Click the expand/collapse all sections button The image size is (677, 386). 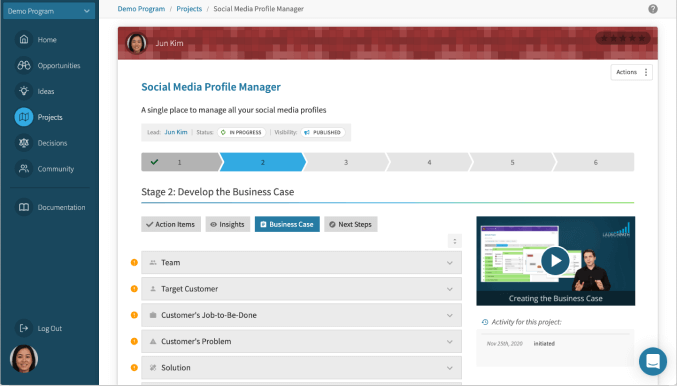[455, 241]
